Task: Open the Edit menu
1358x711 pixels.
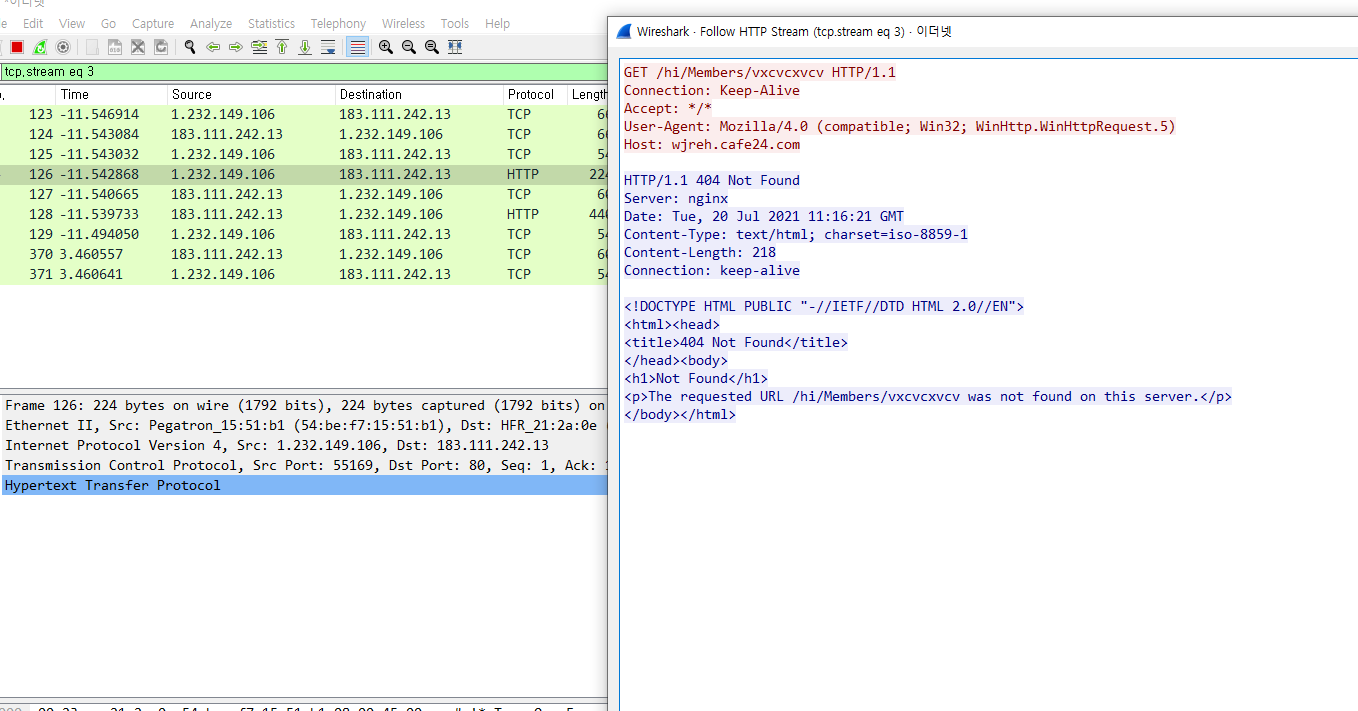Action: tap(33, 23)
